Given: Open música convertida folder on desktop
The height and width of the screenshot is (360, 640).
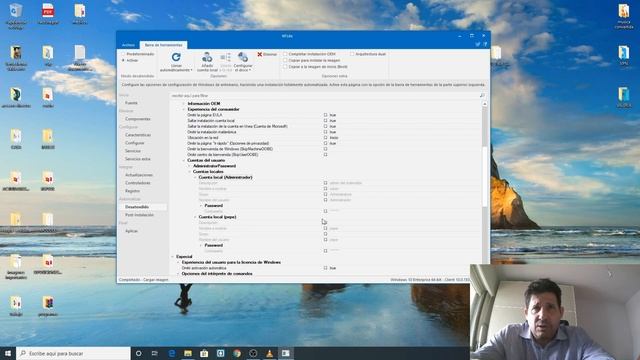Looking at the screenshot, I should [x=624, y=16].
